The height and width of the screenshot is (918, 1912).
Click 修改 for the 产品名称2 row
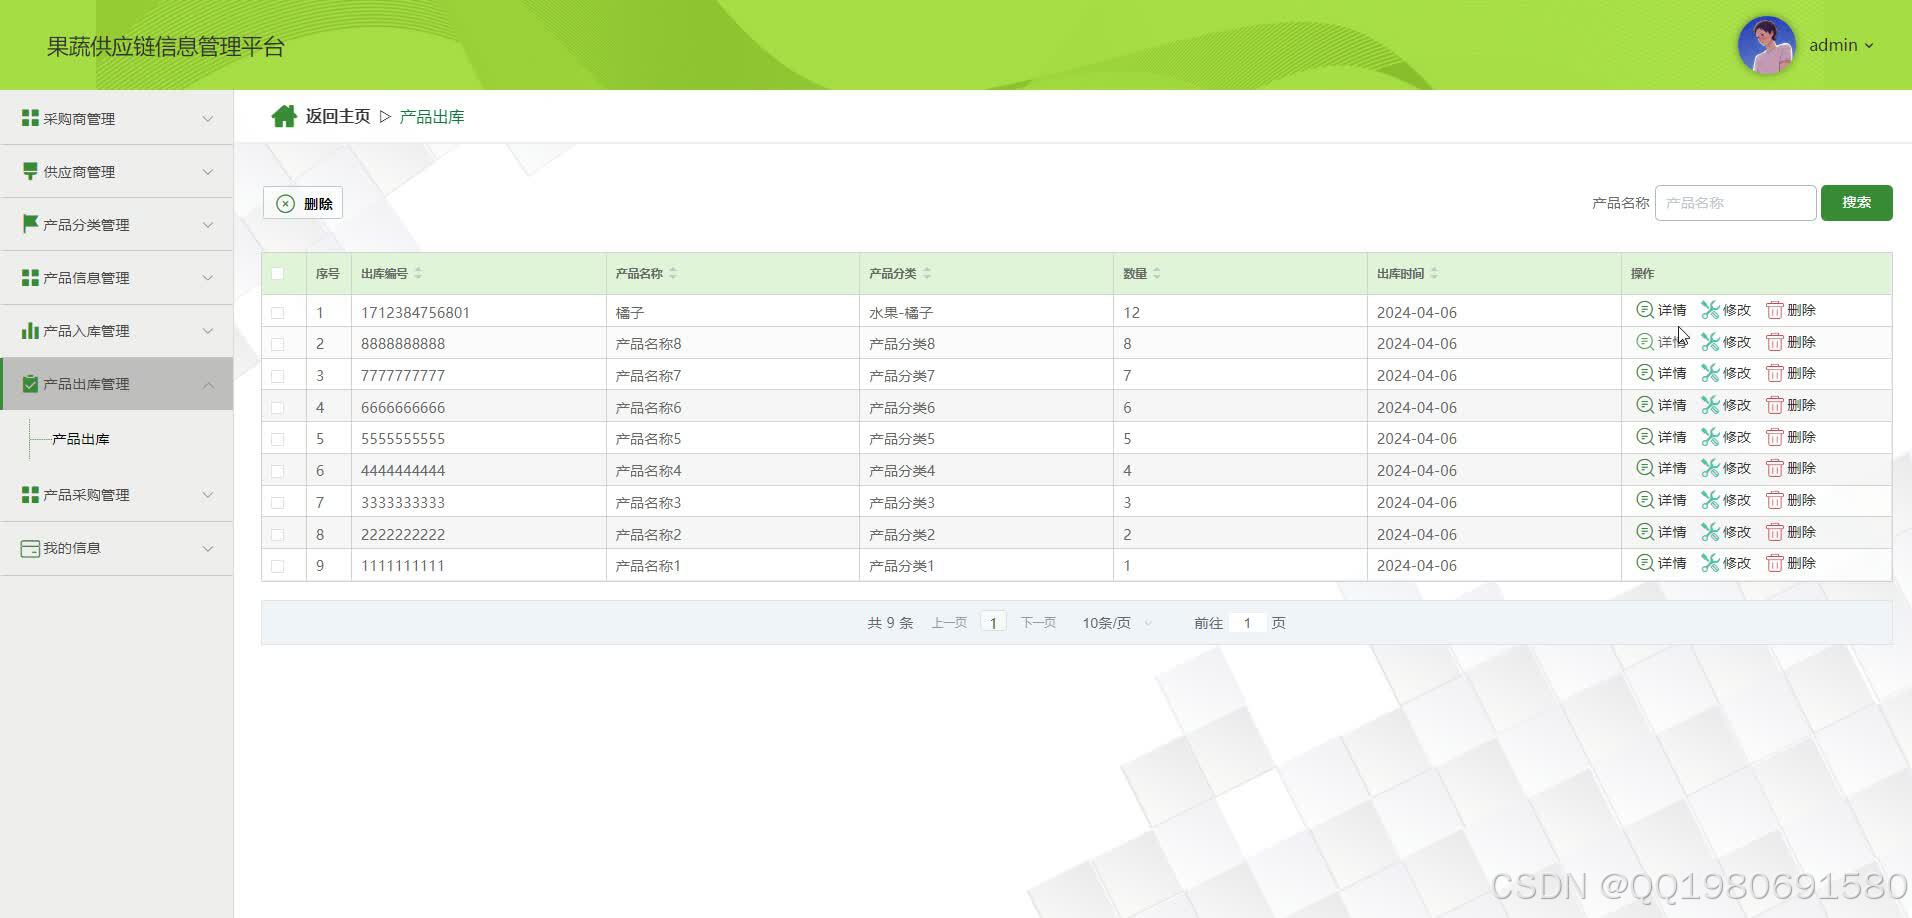click(1726, 532)
